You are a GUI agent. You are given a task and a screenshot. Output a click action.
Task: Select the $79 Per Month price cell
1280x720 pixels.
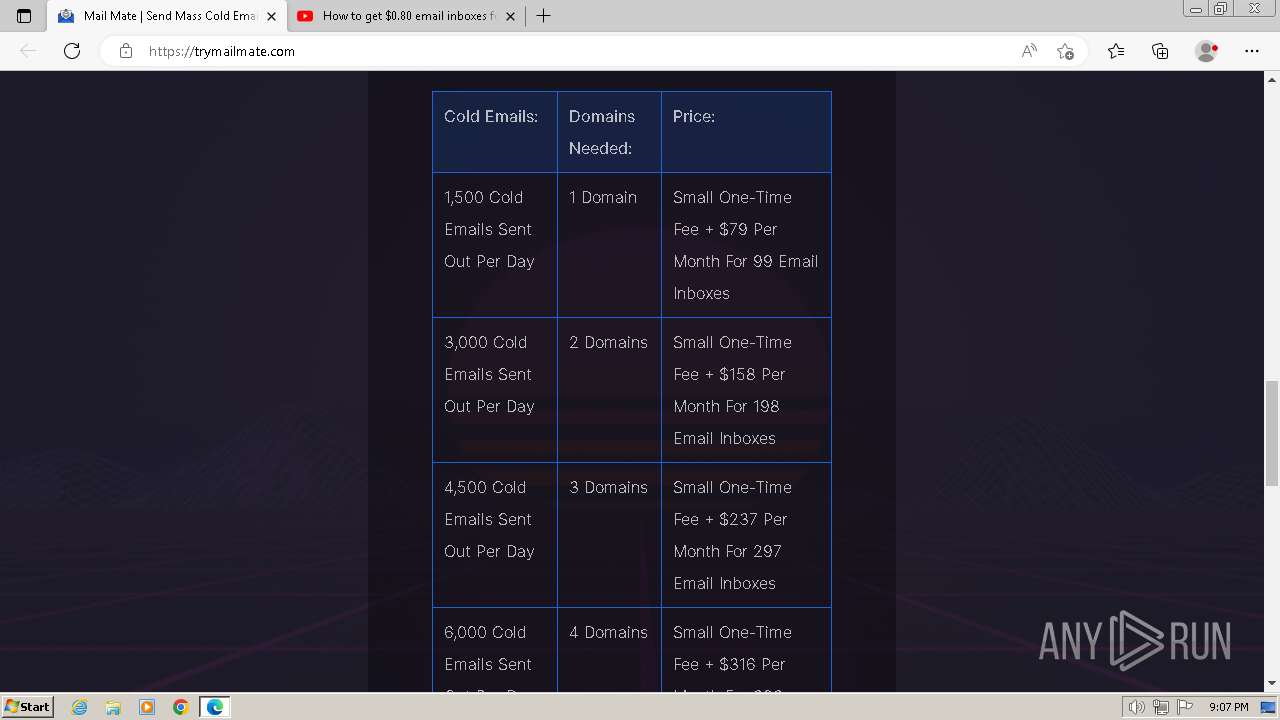pyautogui.click(x=746, y=245)
